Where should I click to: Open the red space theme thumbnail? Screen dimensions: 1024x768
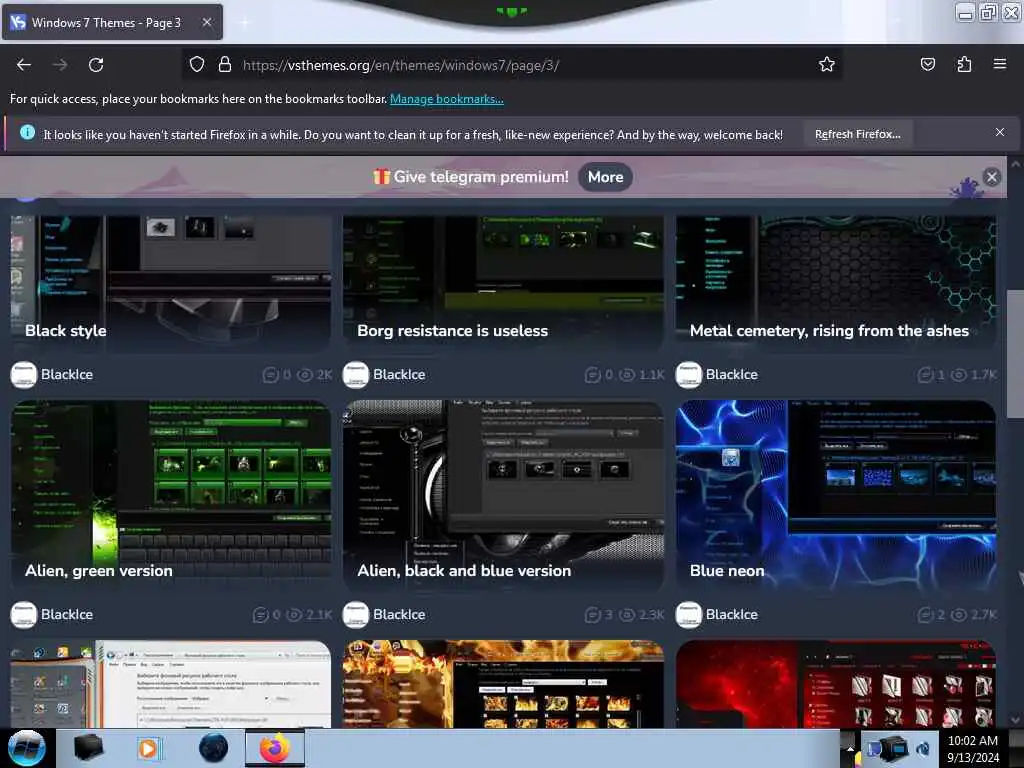(x=836, y=684)
